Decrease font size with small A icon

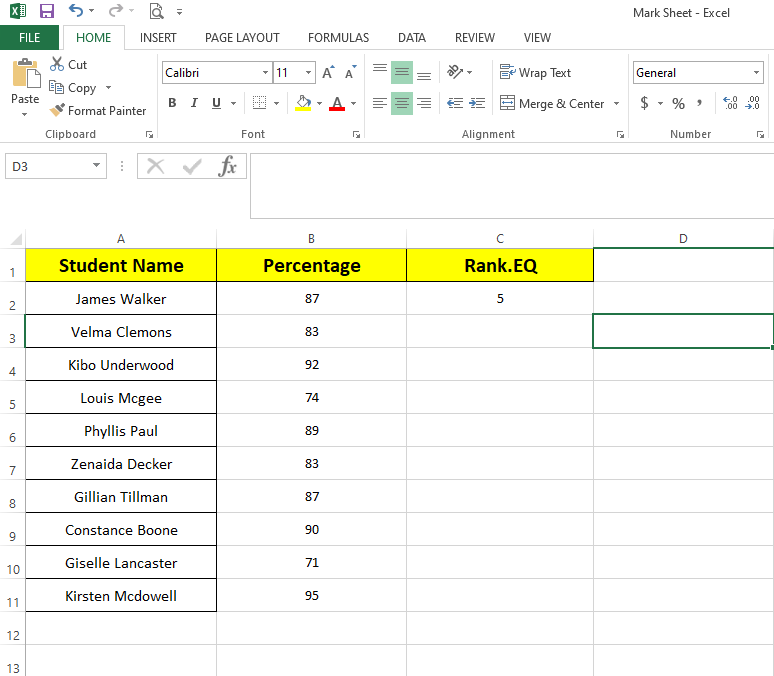tap(350, 73)
